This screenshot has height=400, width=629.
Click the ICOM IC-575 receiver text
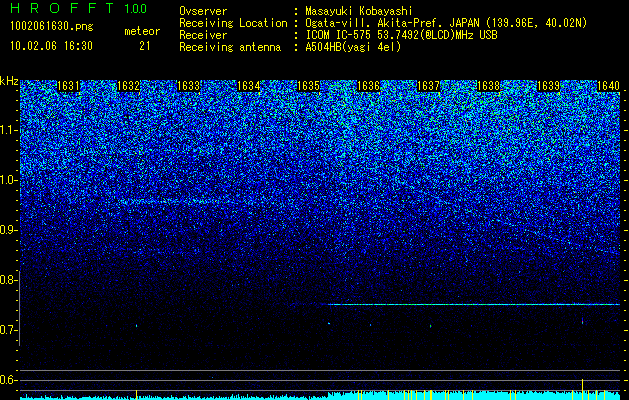[401, 35]
